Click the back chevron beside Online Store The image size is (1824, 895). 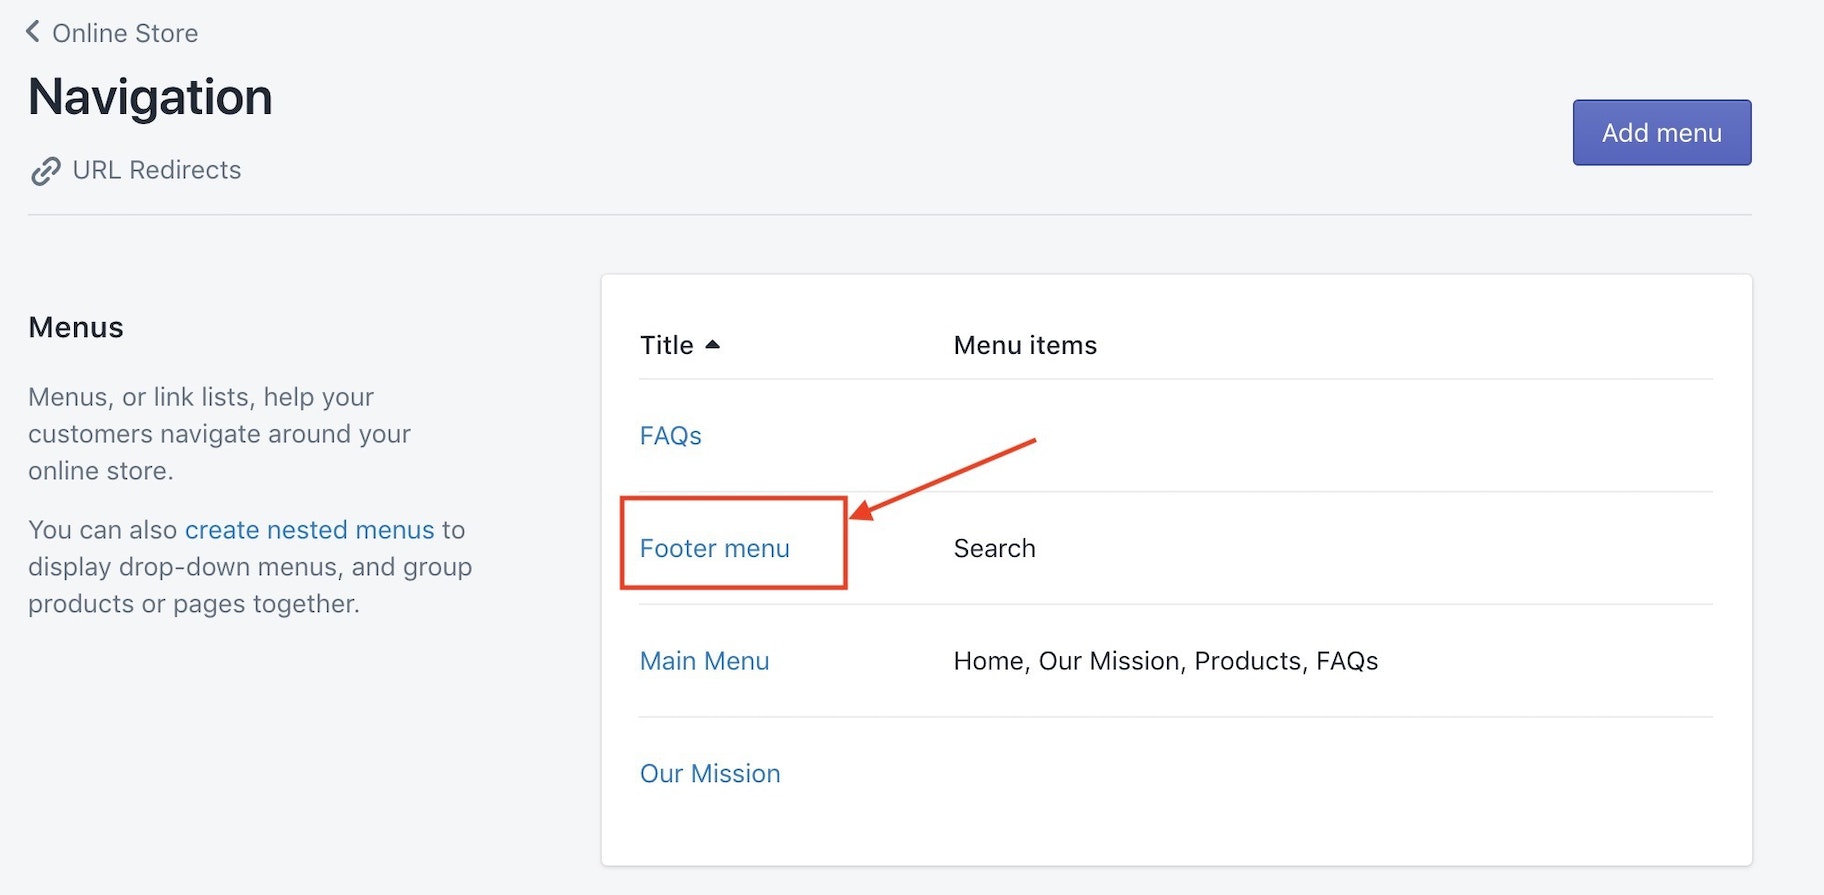coord(33,32)
